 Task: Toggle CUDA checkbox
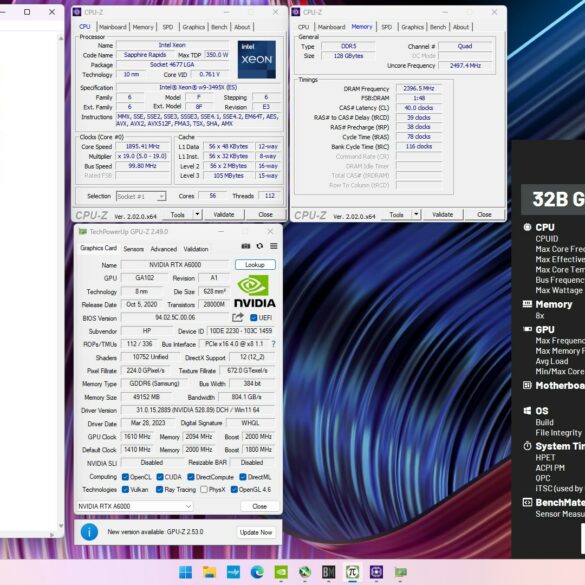[160, 477]
